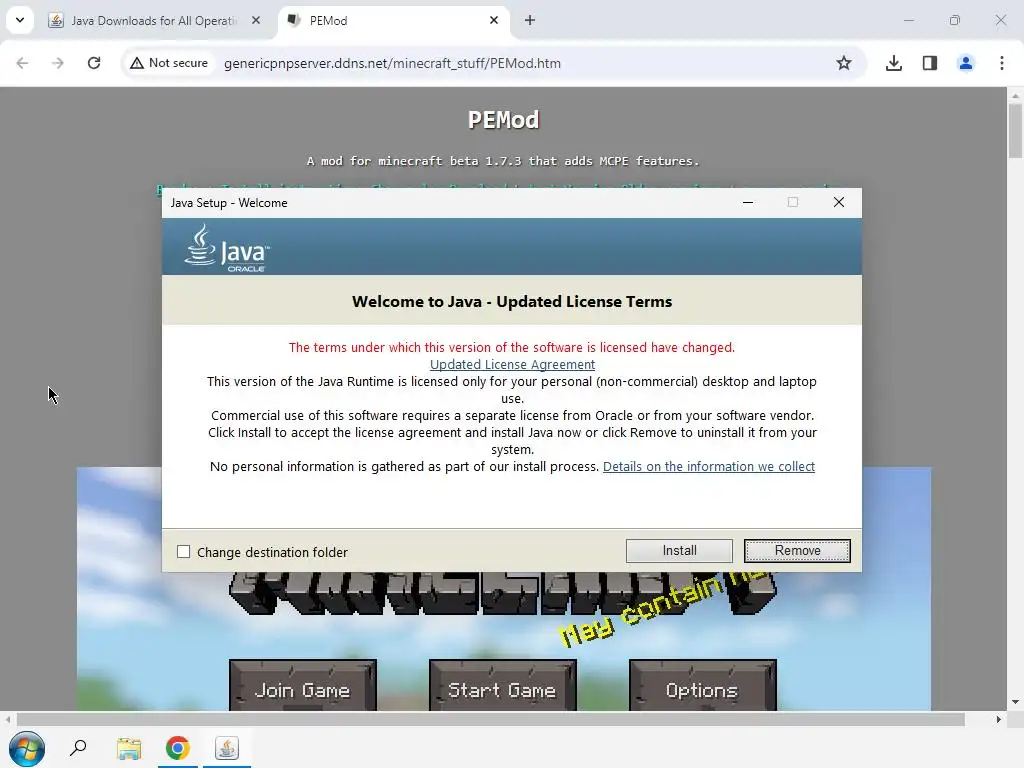
Task: Close the Java Setup dialog
Action: tap(839, 202)
